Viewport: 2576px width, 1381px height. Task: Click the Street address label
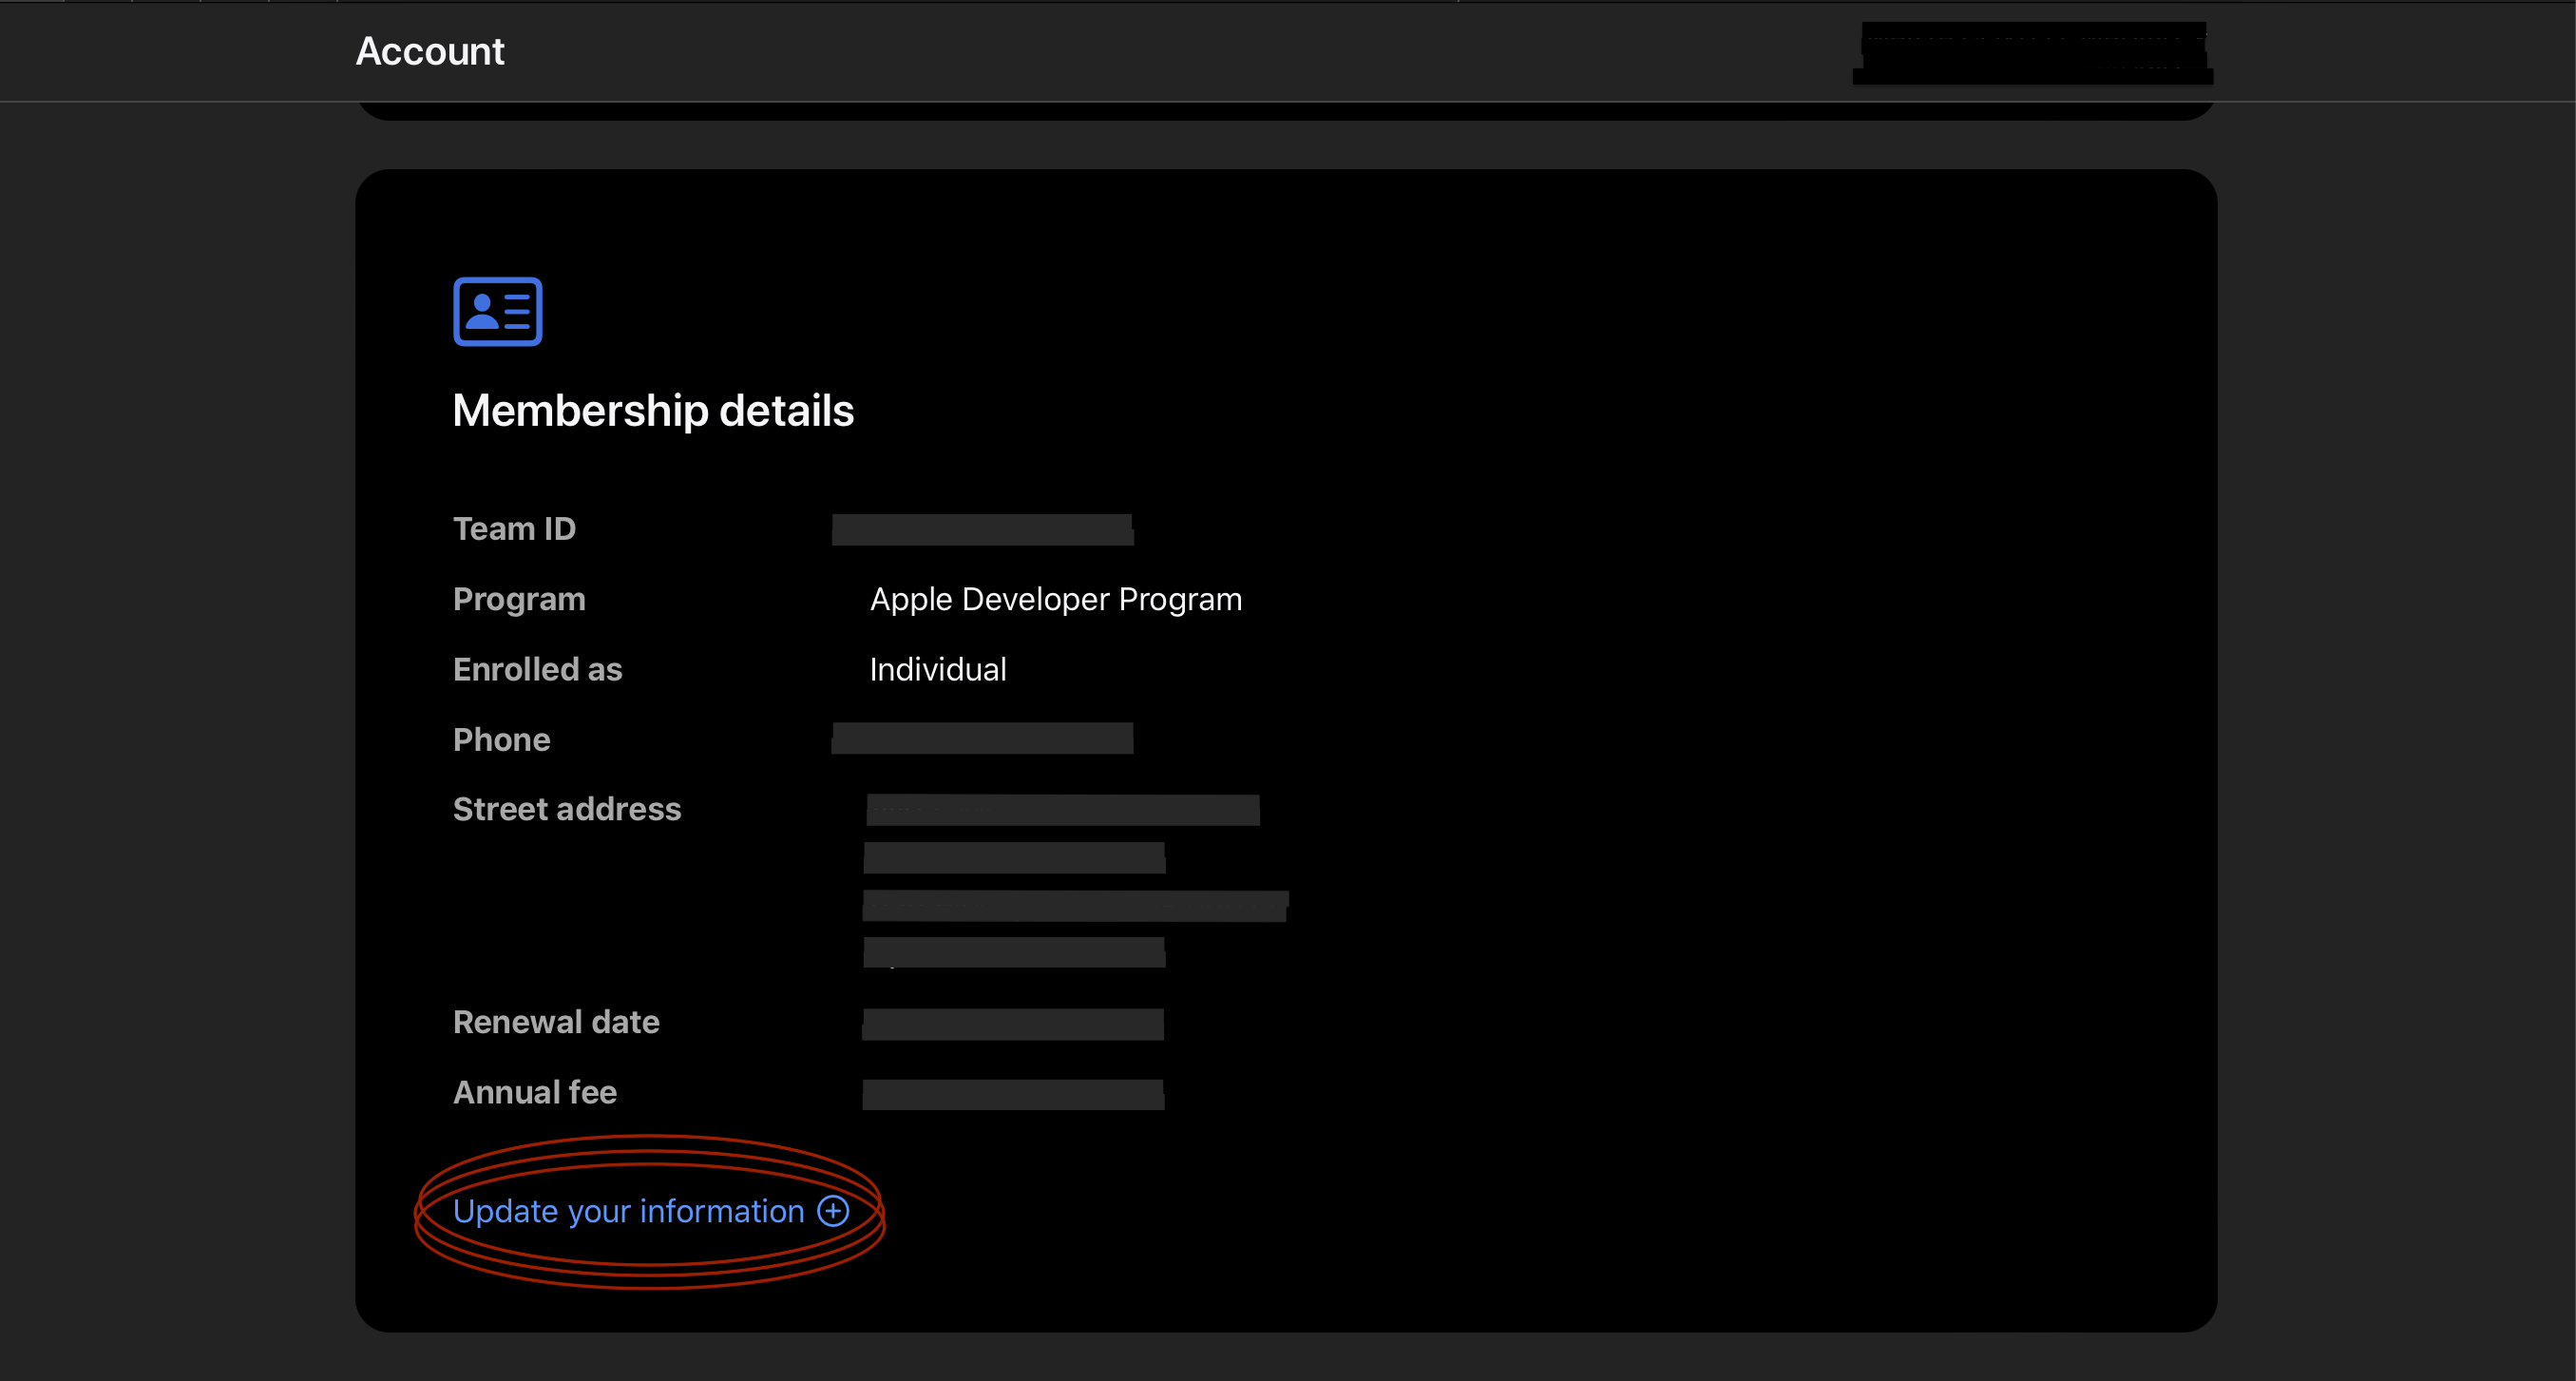(566, 809)
